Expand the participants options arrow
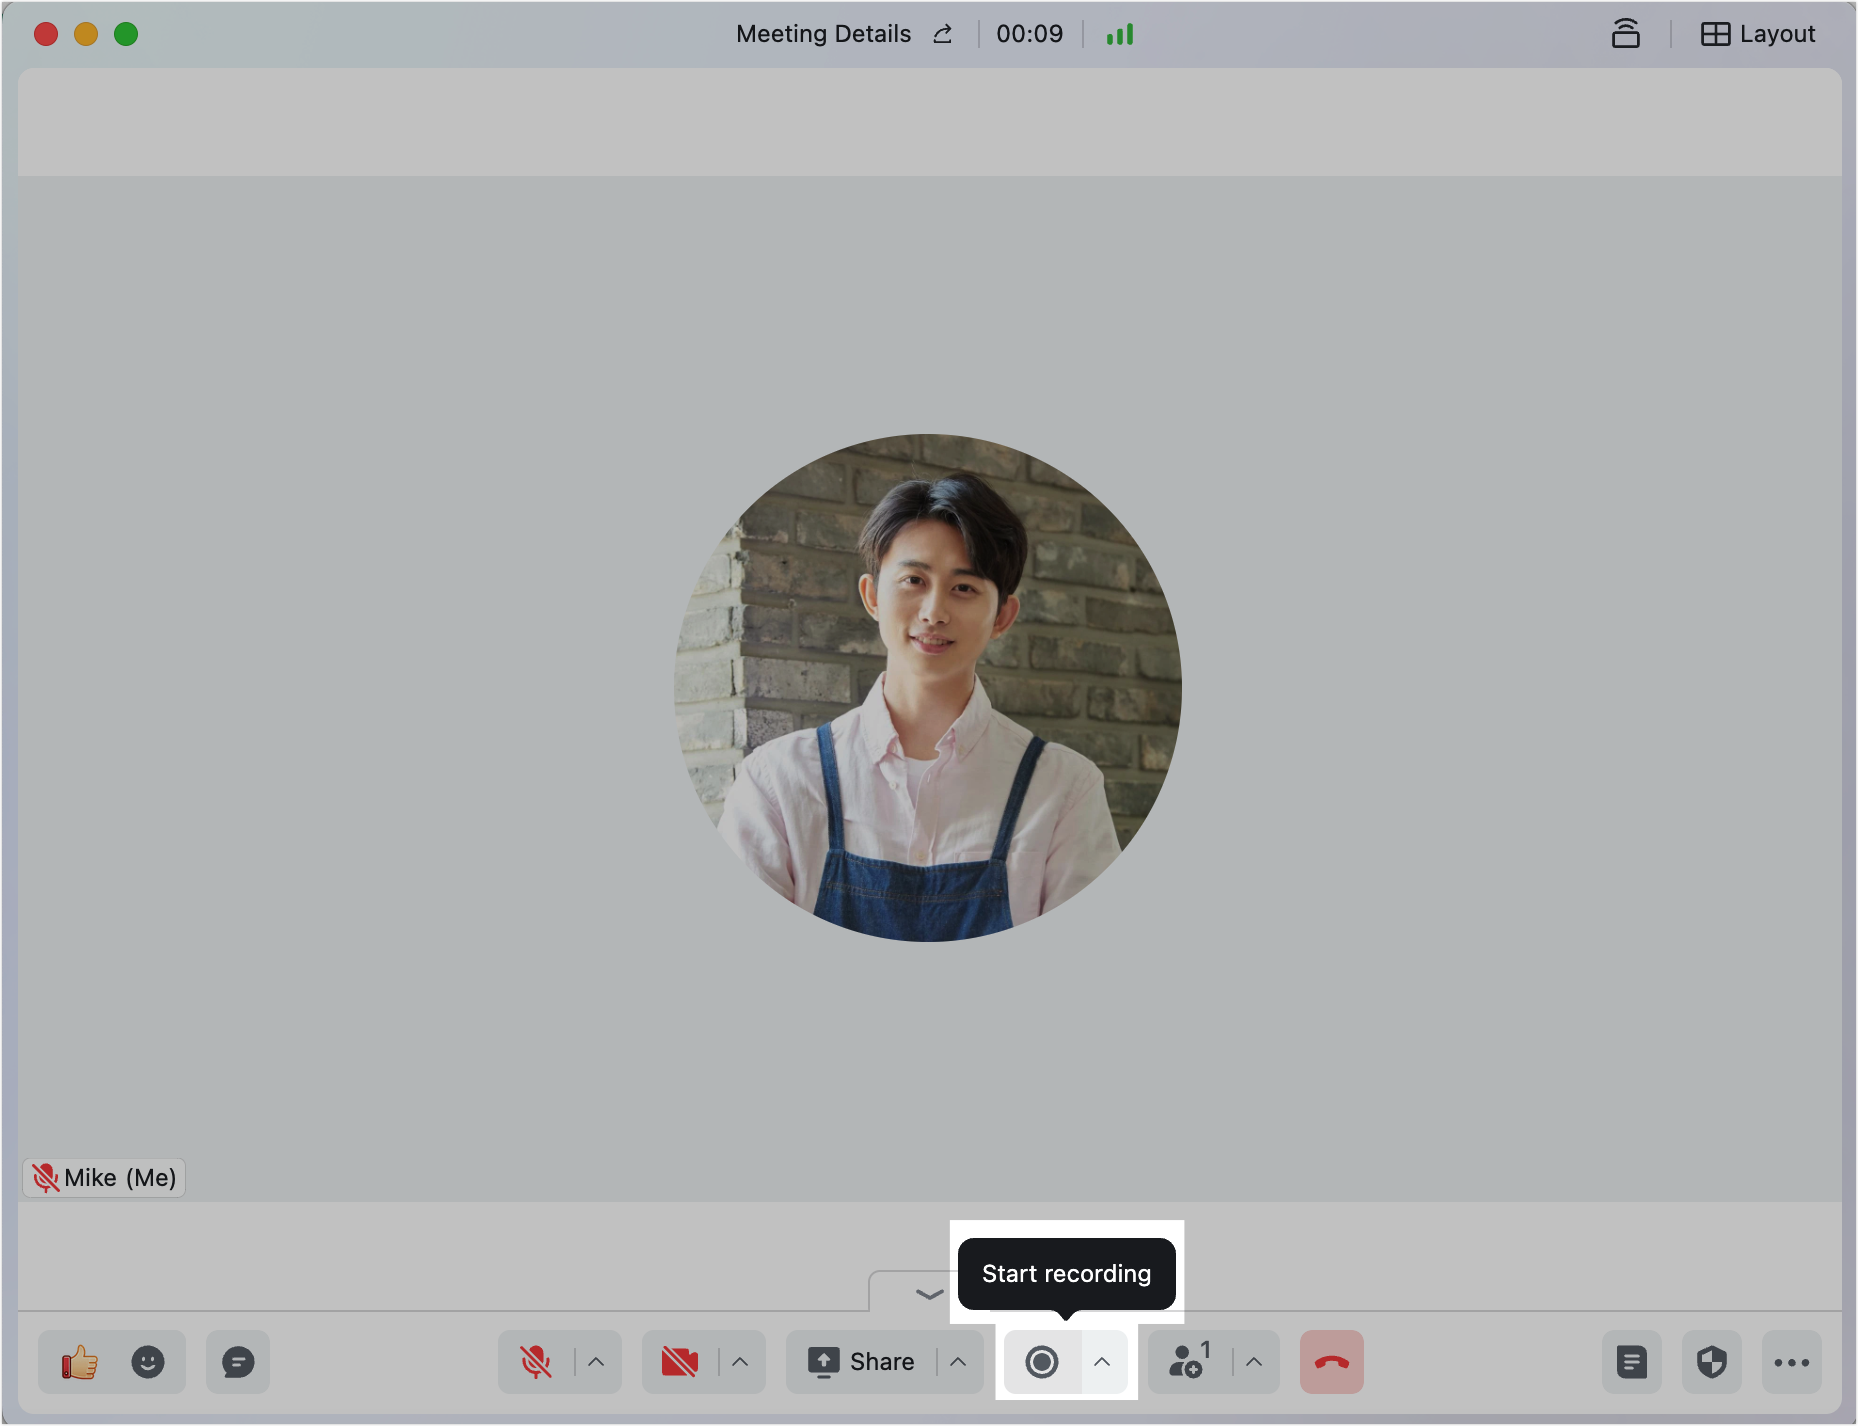The height and width of the screenshot is (1426, 1858). [x=1254, y=1362]
